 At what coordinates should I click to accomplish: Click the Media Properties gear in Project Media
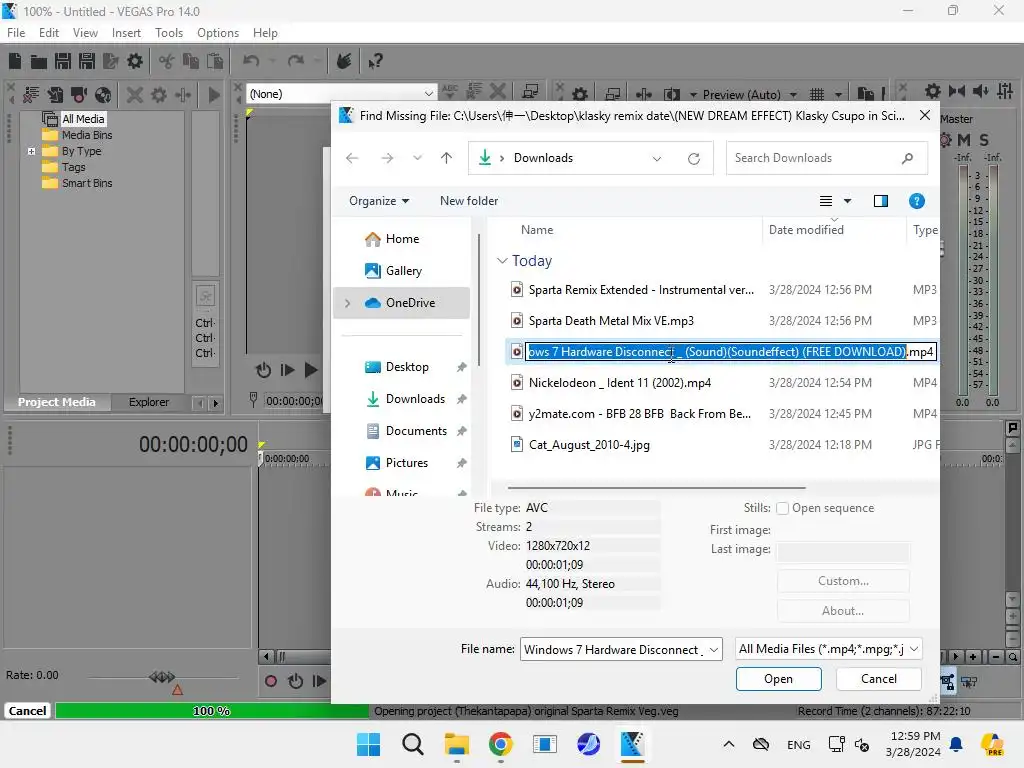pos(159,95)
